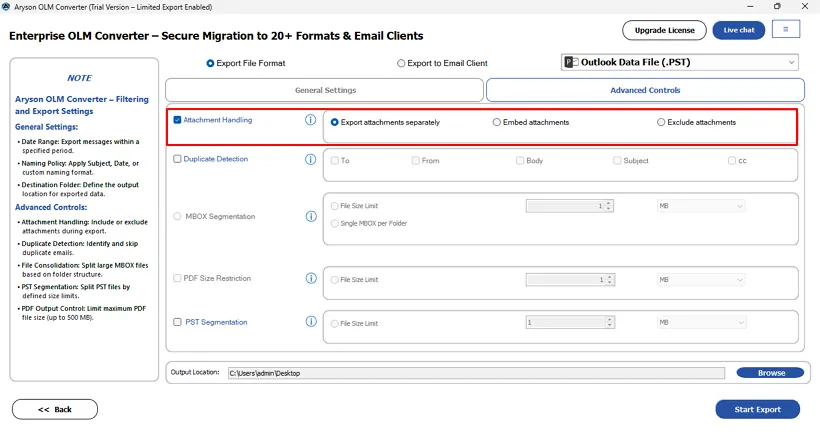
Task: Enable the PST Segmentation checkbox
Action: click(x=178, y=322)
